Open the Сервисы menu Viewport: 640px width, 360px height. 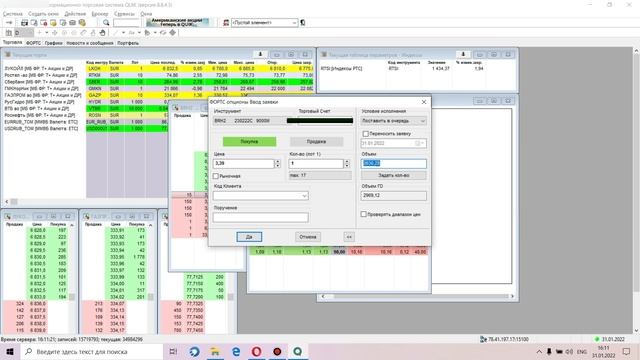point(124,14)
